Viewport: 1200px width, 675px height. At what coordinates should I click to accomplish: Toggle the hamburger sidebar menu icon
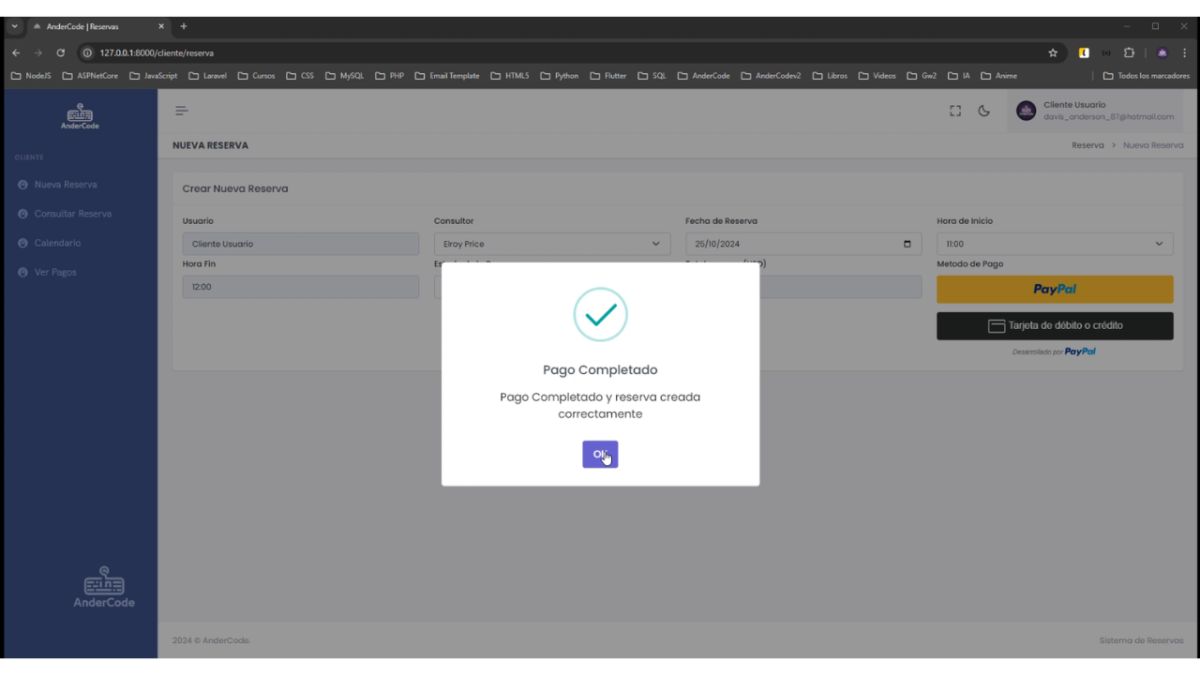click(x=181, y=111)
